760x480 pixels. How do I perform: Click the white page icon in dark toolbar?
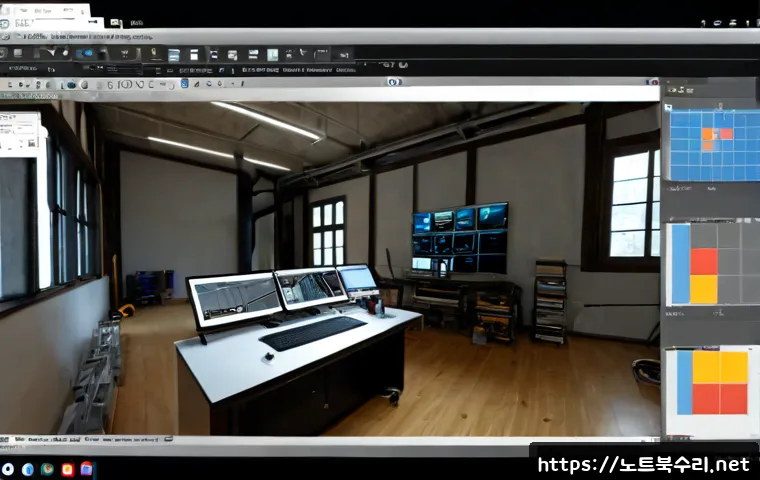point(194,55)
